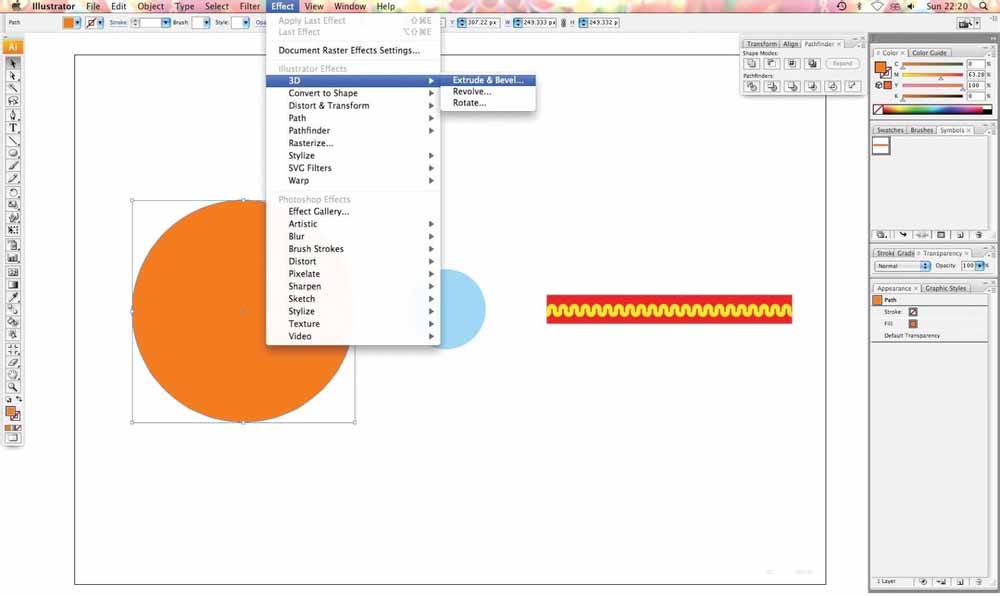Open the Opacity value dropdown

point(980,266)
